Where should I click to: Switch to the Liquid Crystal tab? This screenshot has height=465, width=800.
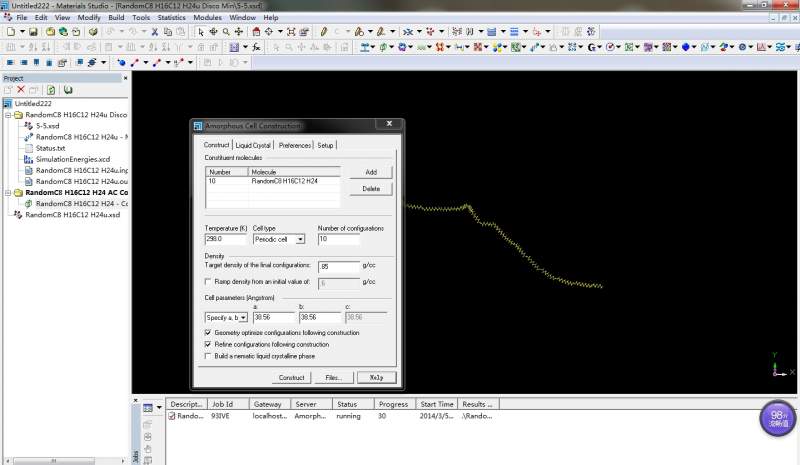point(254,145)
